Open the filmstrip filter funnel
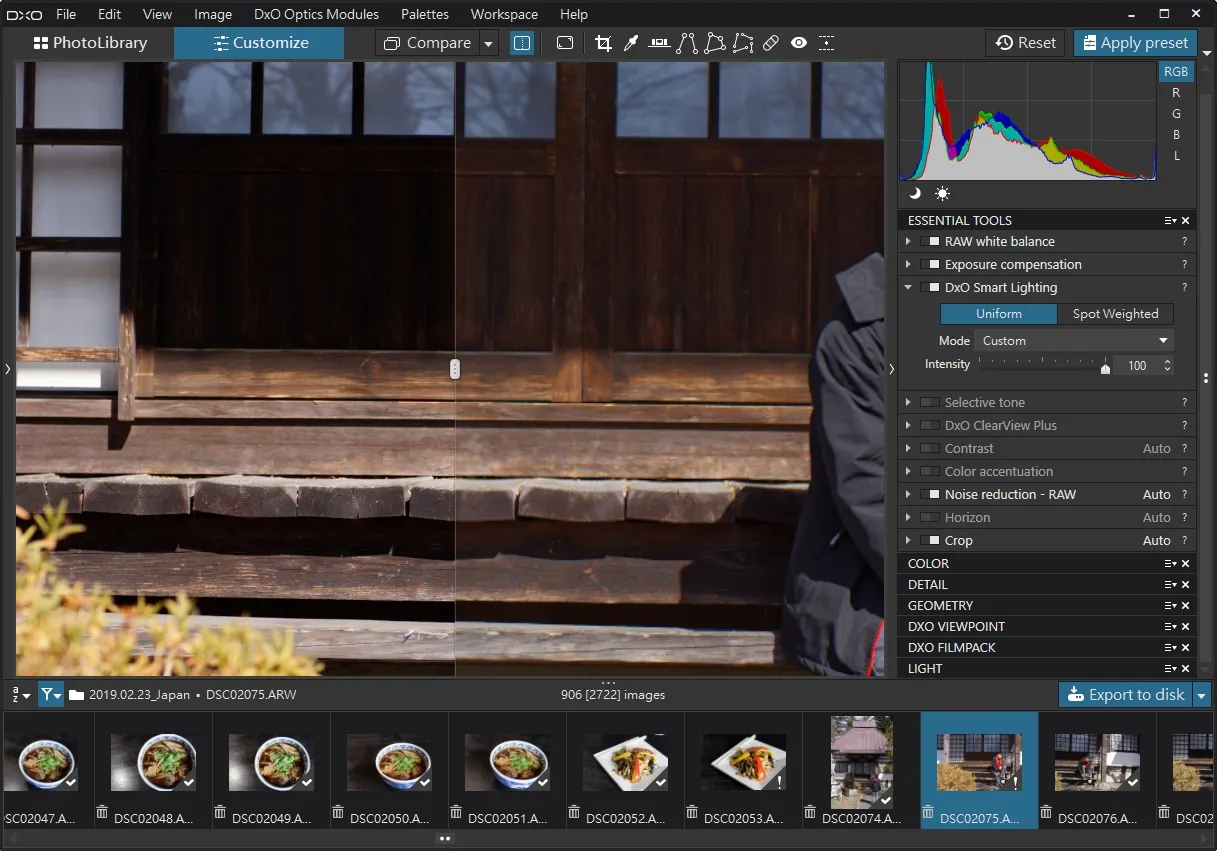Image resolution: width=1217 pixels, height=851 pixels. point(51,695)
